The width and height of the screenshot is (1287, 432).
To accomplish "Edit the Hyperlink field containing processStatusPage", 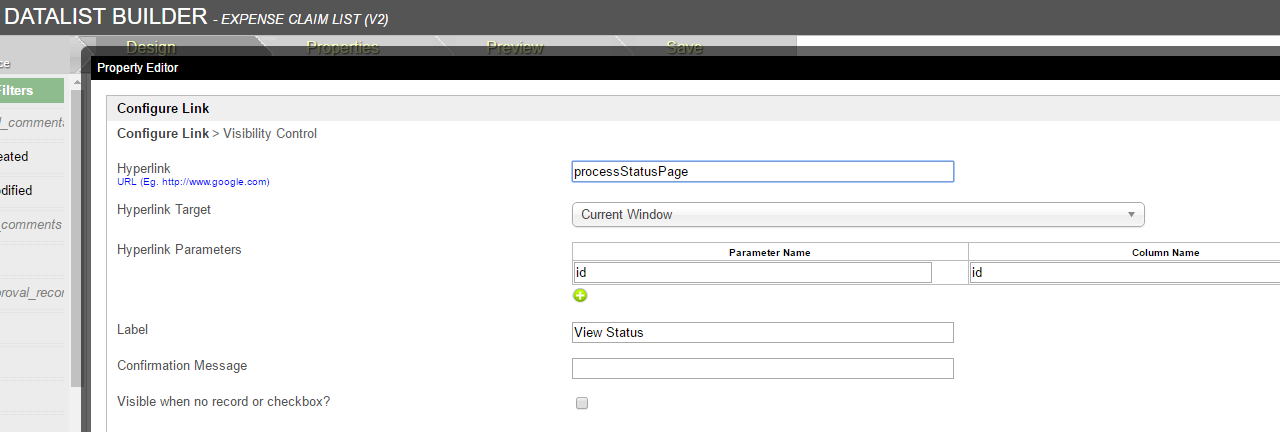I will [x=763, y=171].
